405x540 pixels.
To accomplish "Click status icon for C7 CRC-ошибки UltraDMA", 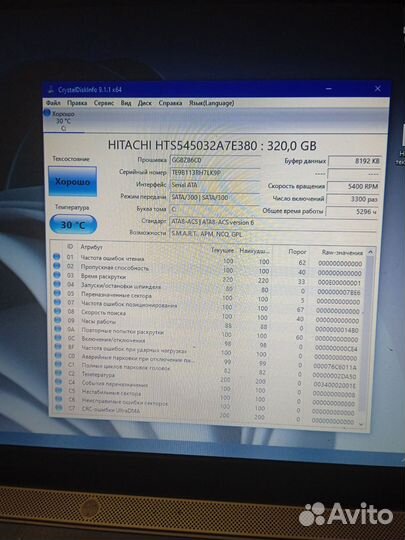I will coord(59,408).
